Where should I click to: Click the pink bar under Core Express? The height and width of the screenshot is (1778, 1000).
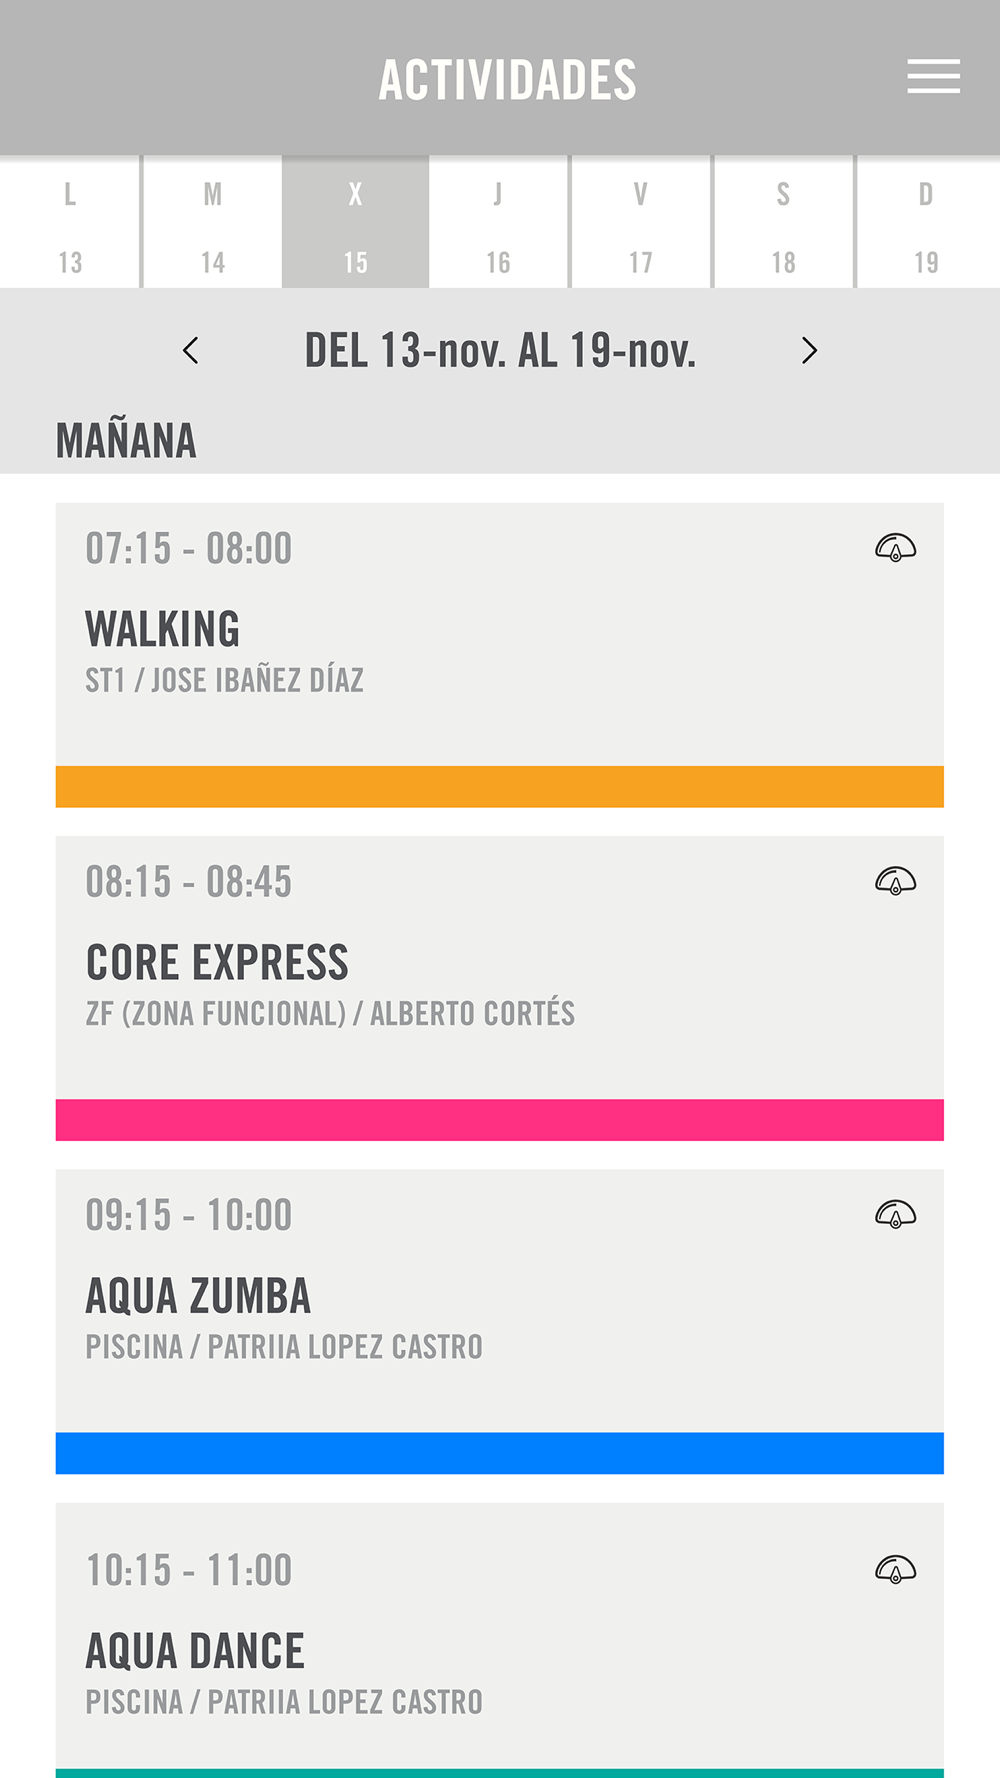499,1120
